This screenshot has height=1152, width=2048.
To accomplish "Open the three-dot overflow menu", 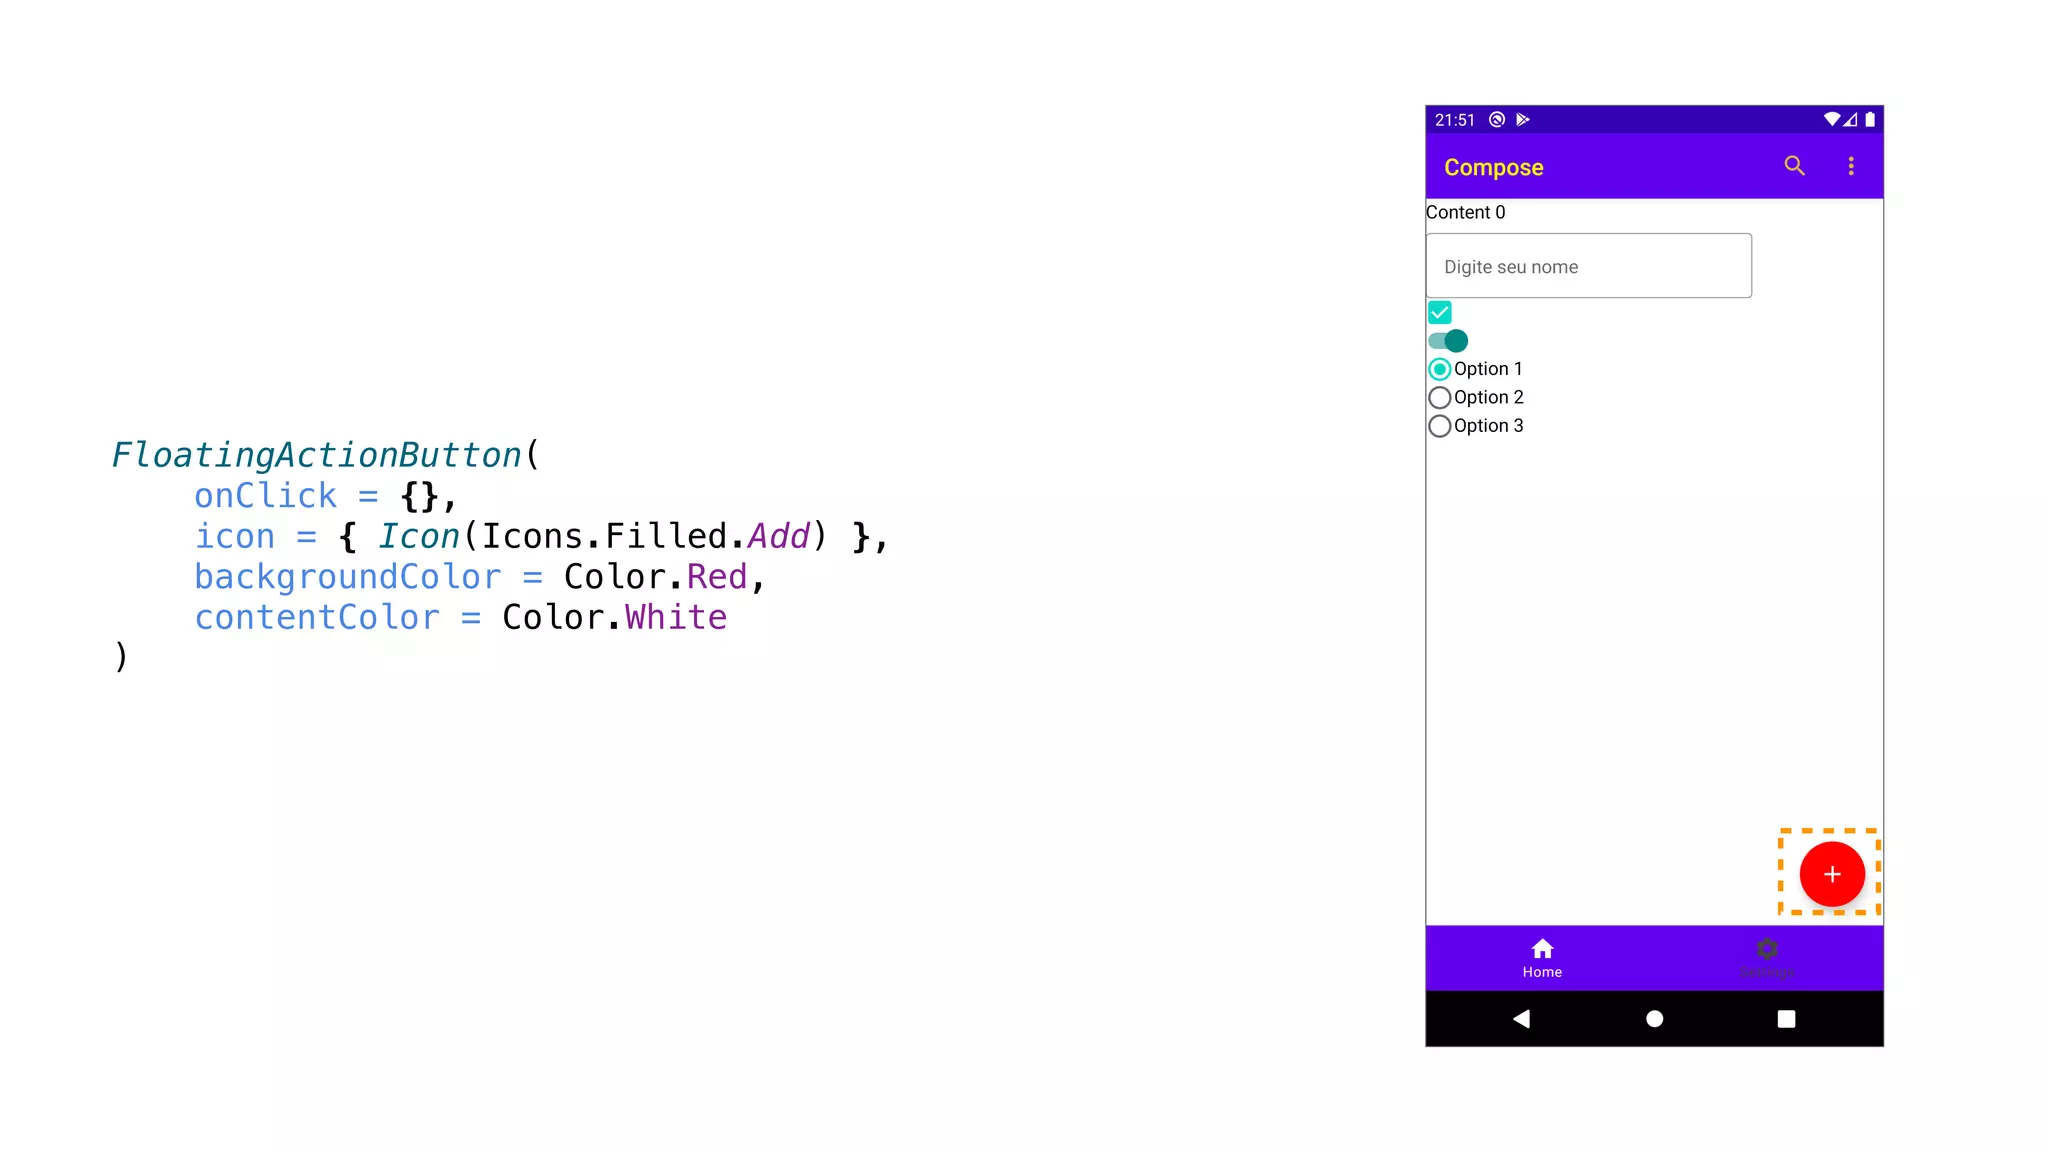I will coord(1851,166).
